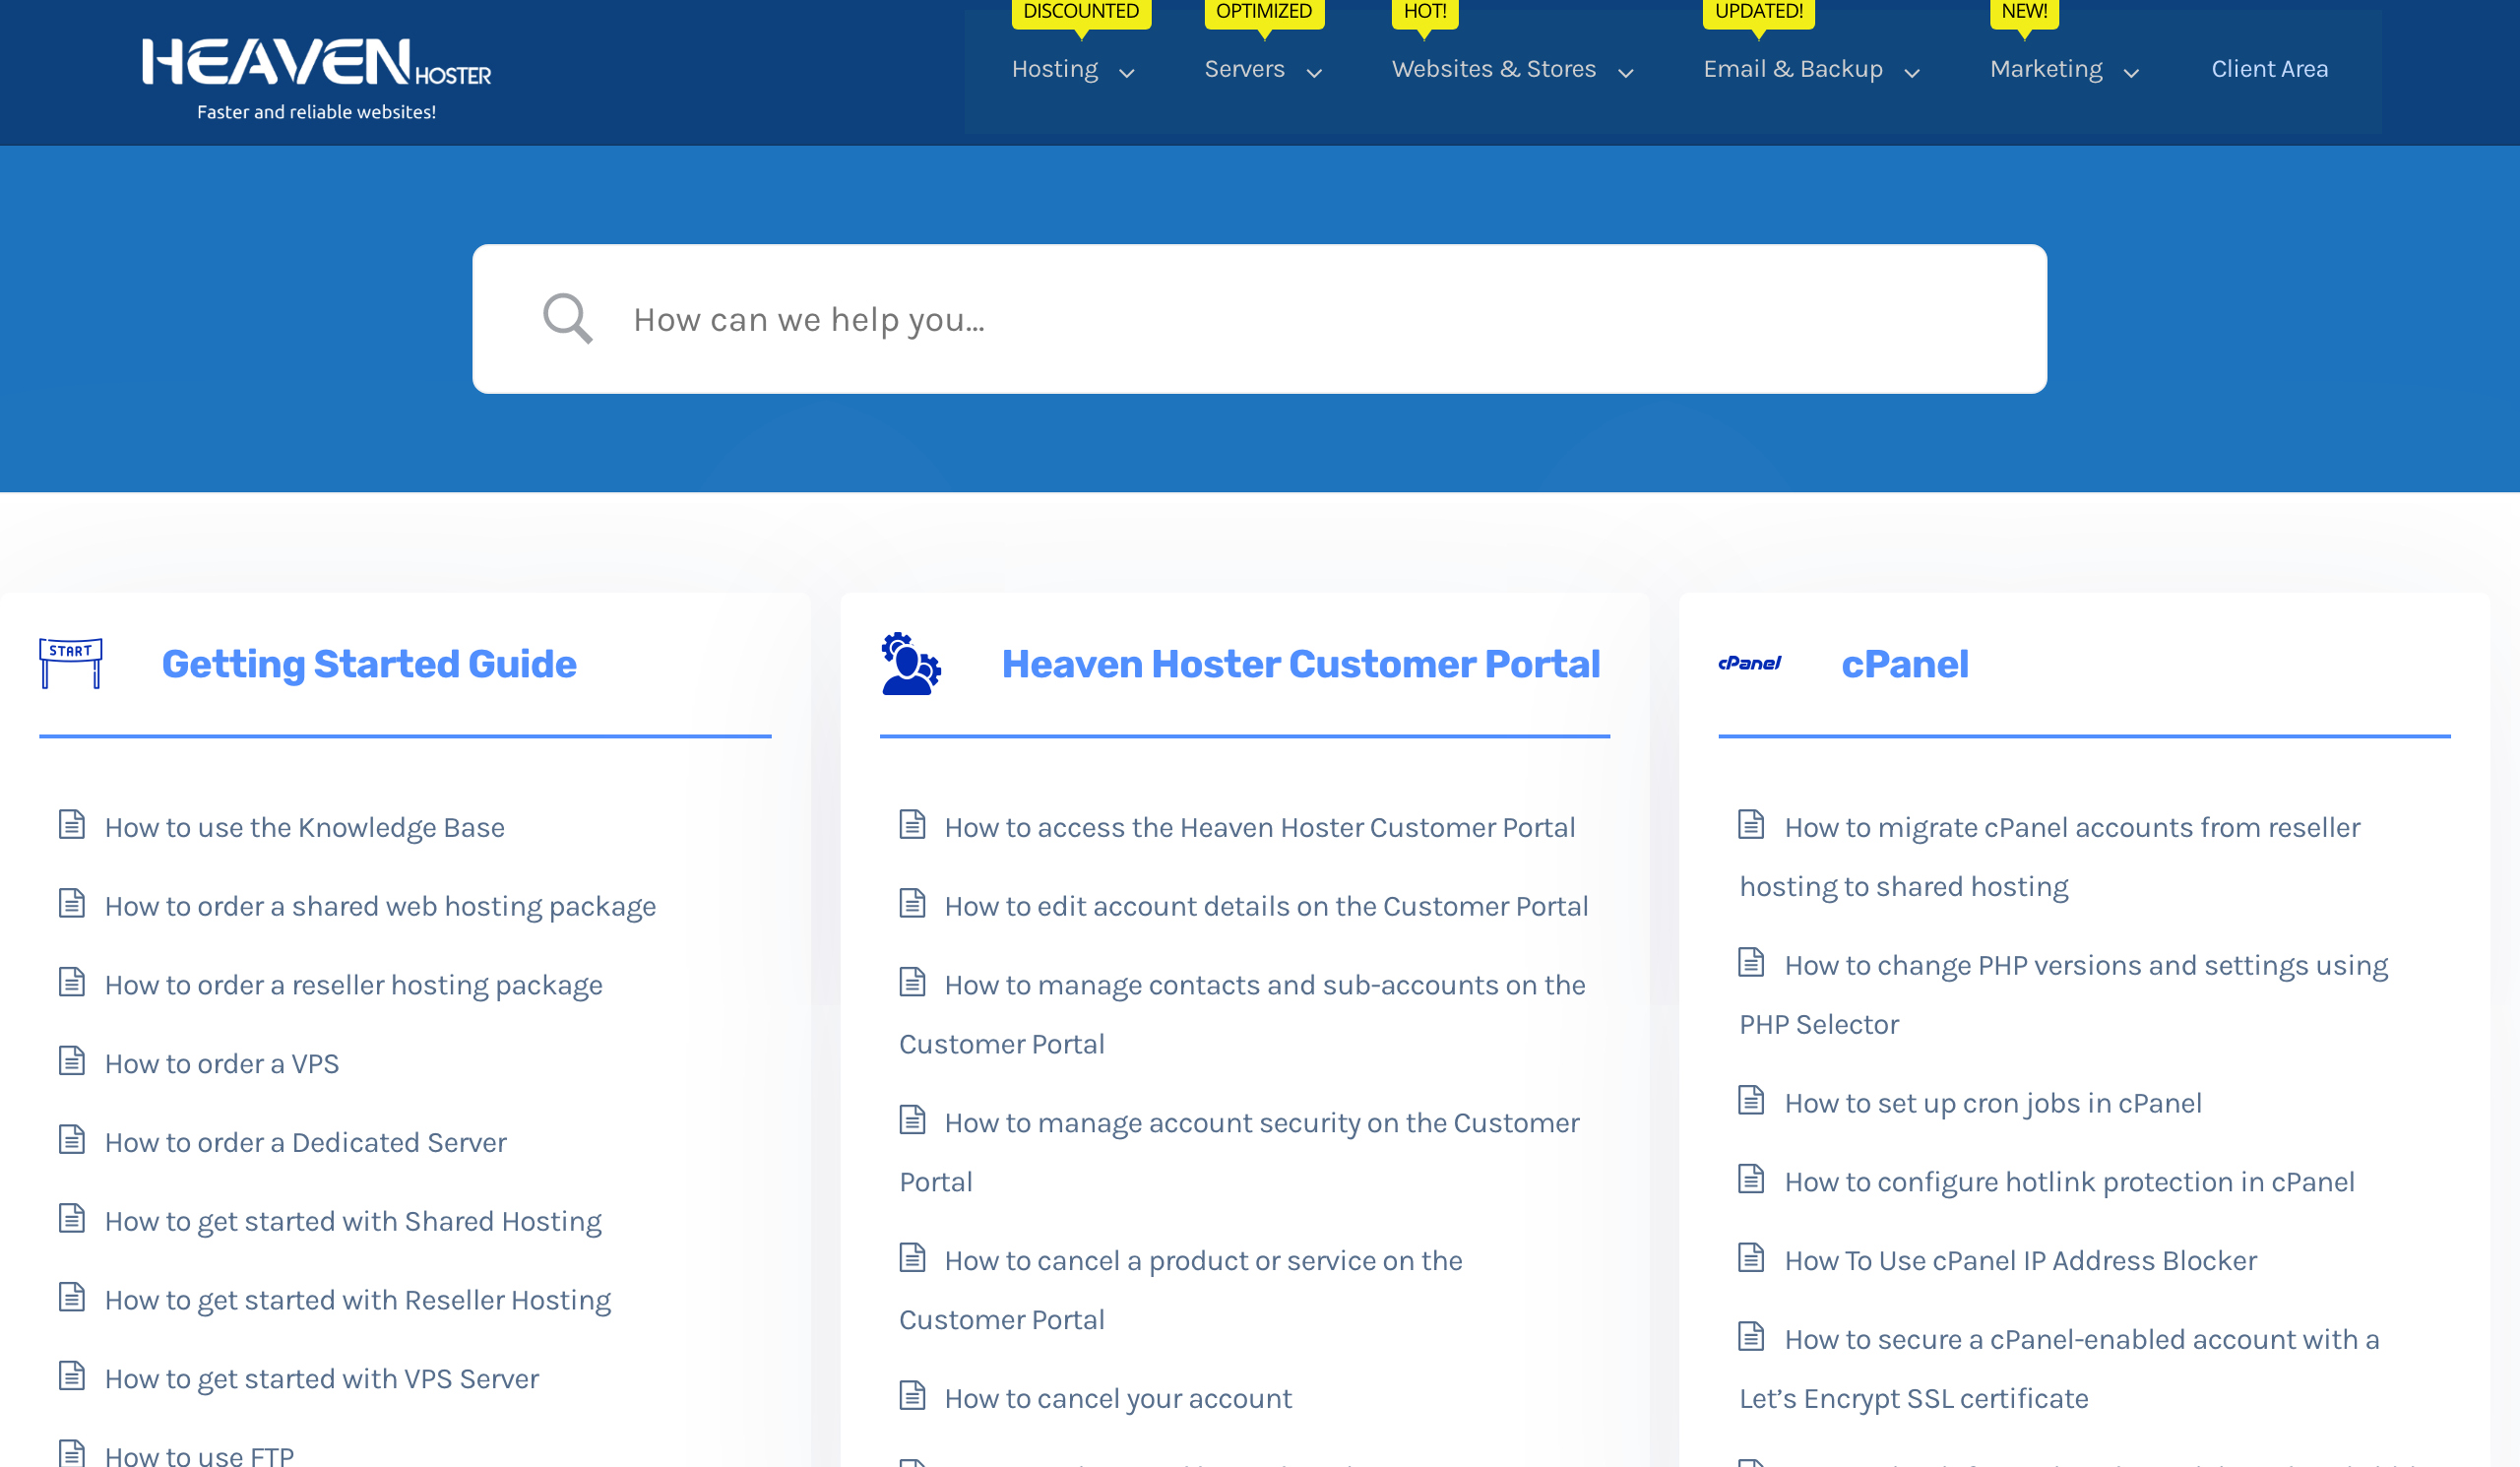The height and width of the screenshot is (1467, 2520).
Task: Open 'How to order a VPS' article
Action: click(x=222, y=1063)
